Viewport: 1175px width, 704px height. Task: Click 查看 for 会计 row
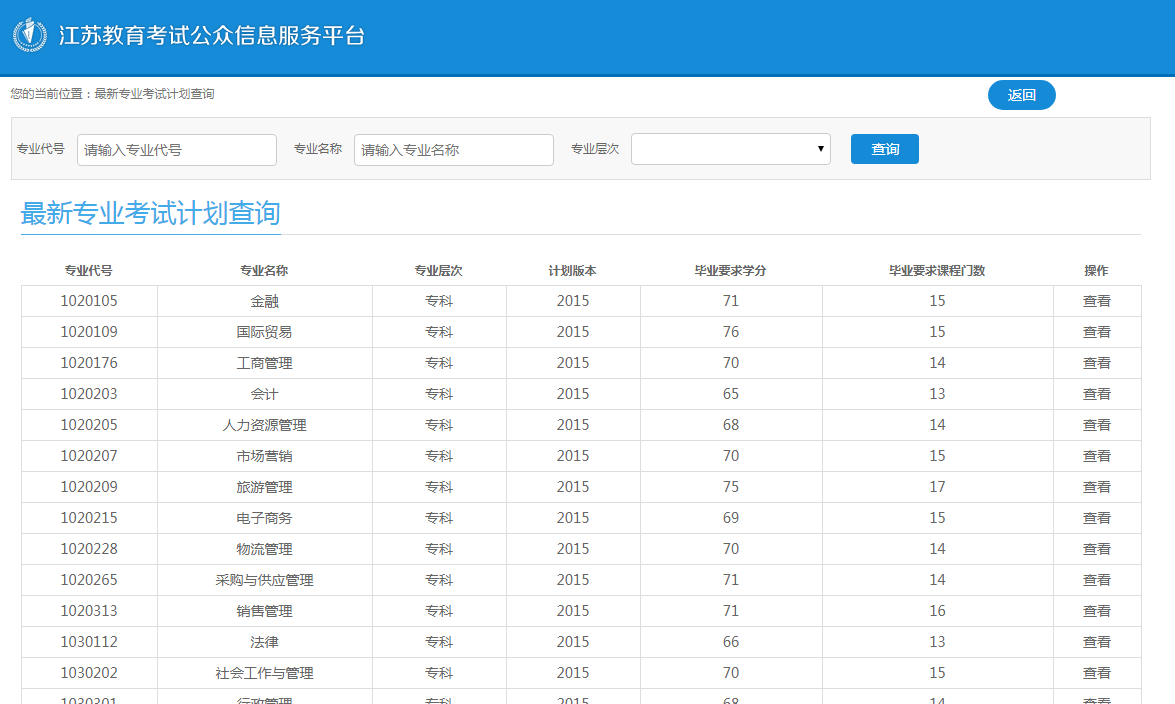click(1096, 394)
